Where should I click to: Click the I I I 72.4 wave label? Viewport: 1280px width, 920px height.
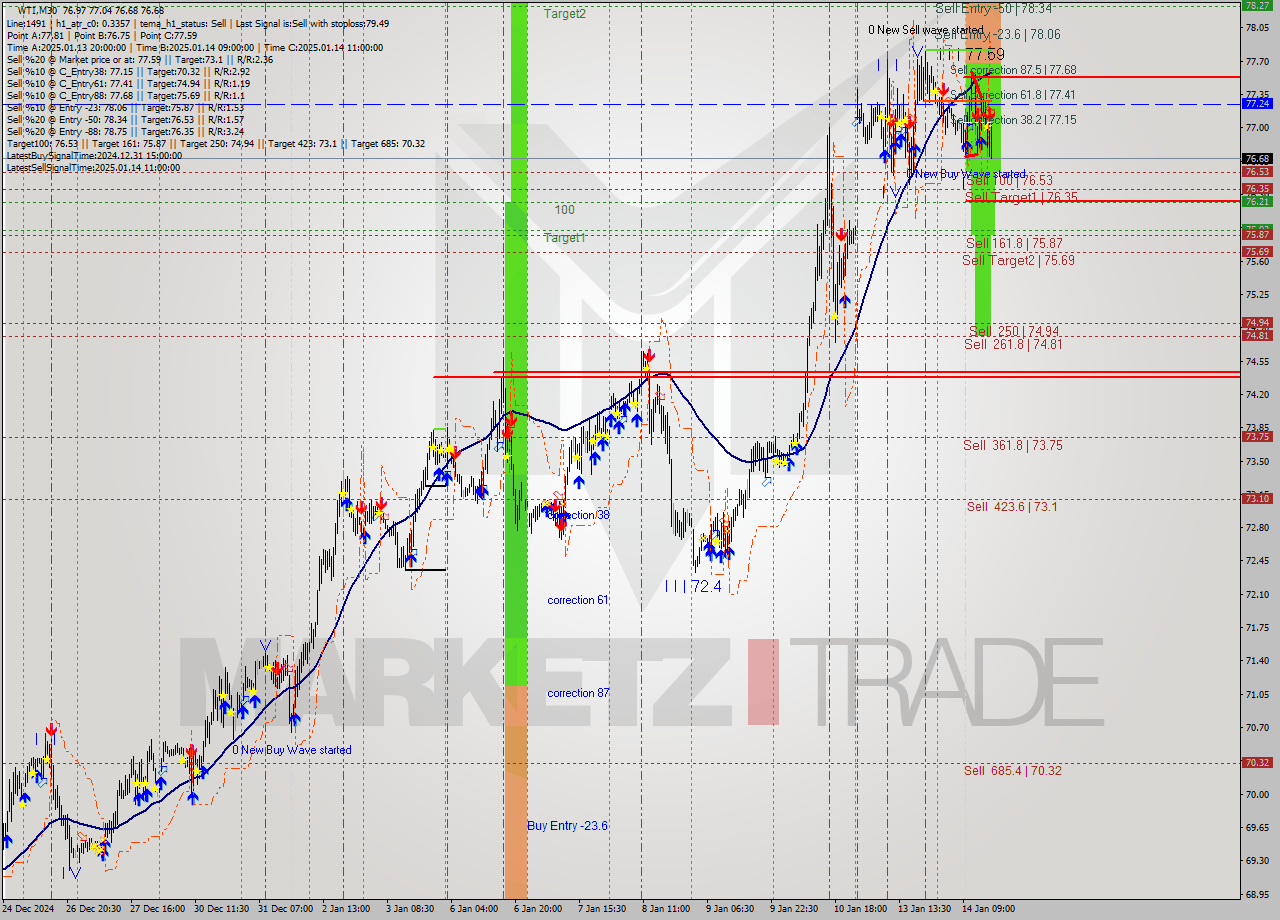pos(693,587)
